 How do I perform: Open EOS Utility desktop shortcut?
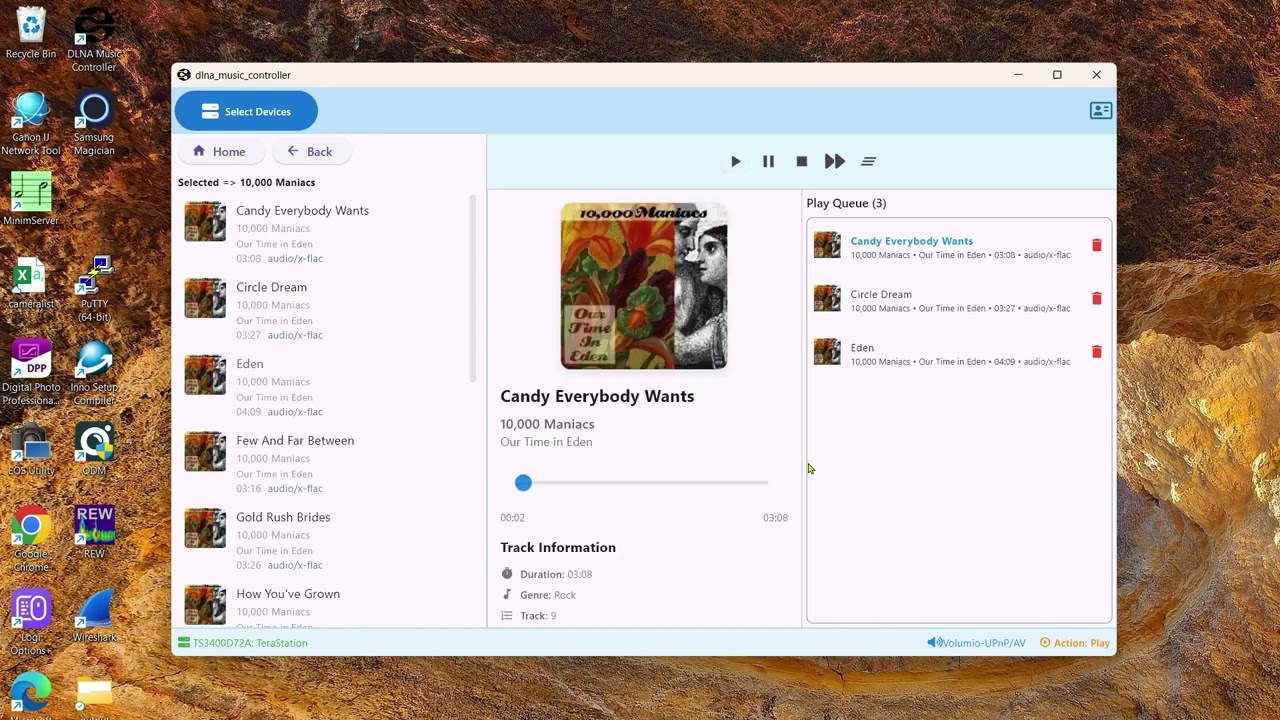[31, 450]
